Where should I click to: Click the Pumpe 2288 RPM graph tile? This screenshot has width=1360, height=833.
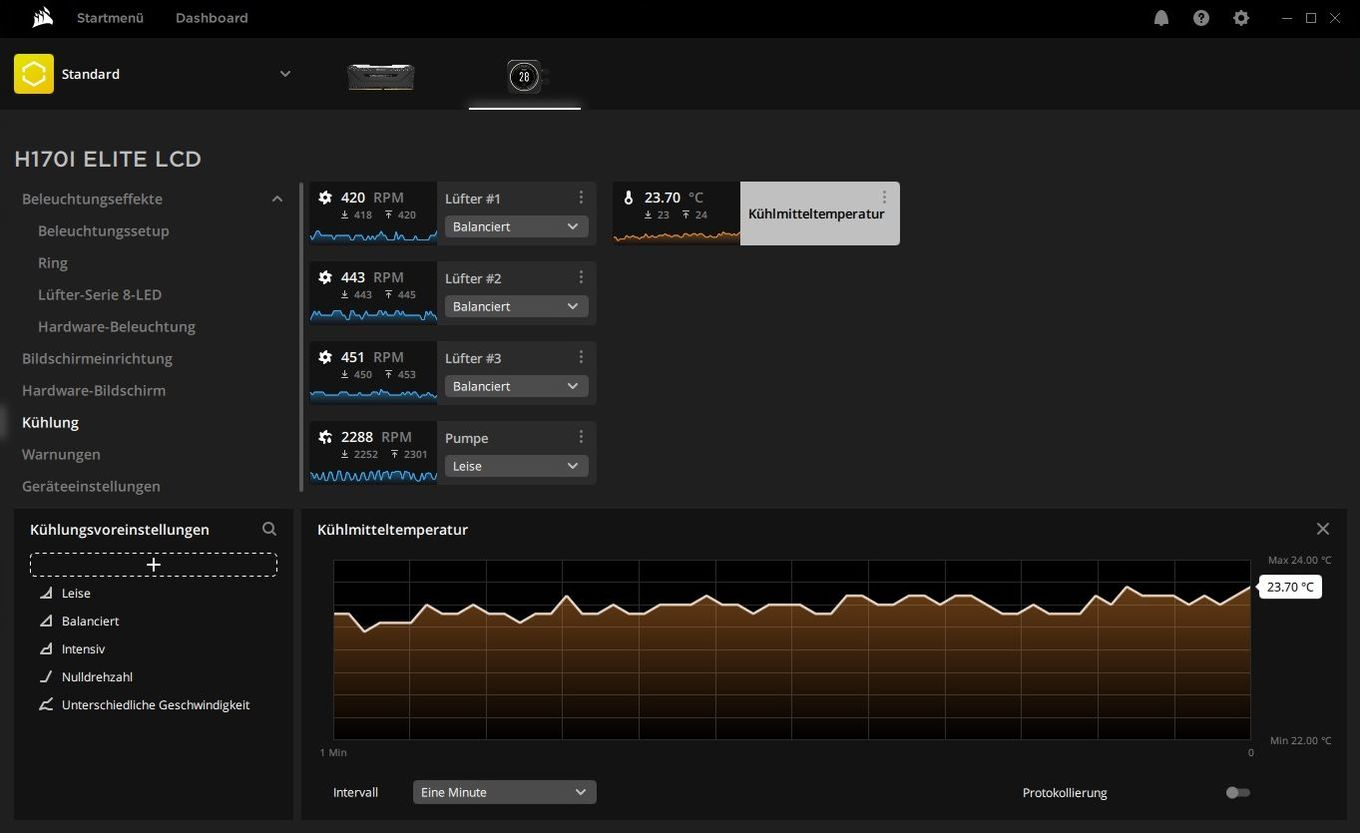pos(373,453)
